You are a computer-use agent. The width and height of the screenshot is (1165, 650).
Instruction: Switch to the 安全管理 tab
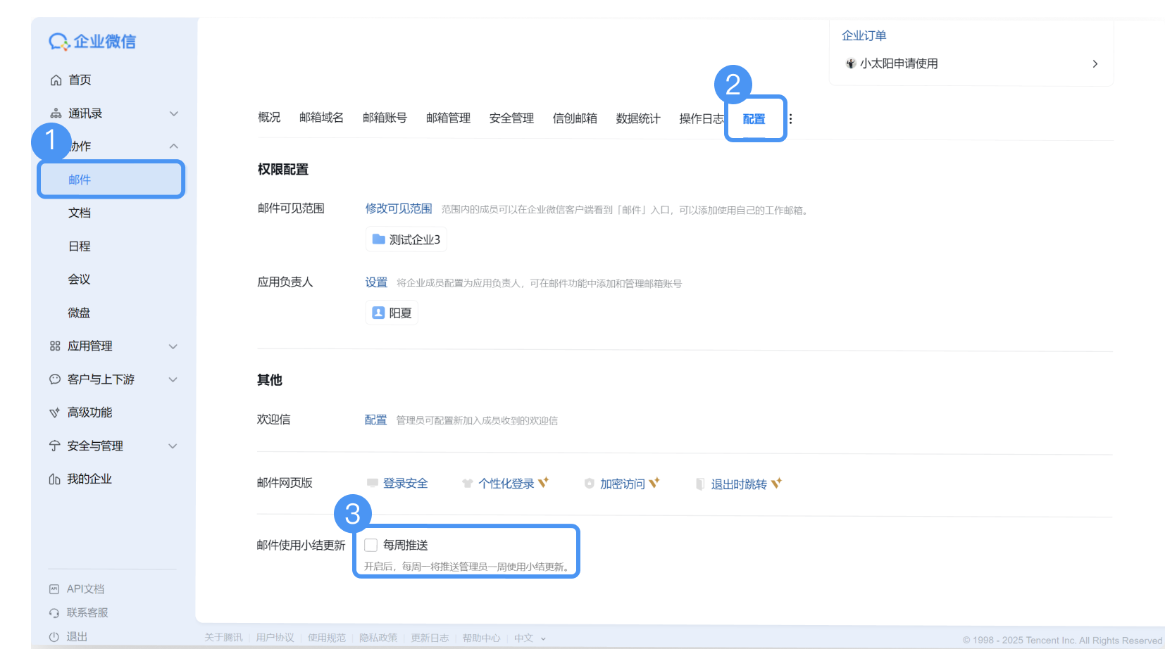pyautogui.click(x=511, y=118)
